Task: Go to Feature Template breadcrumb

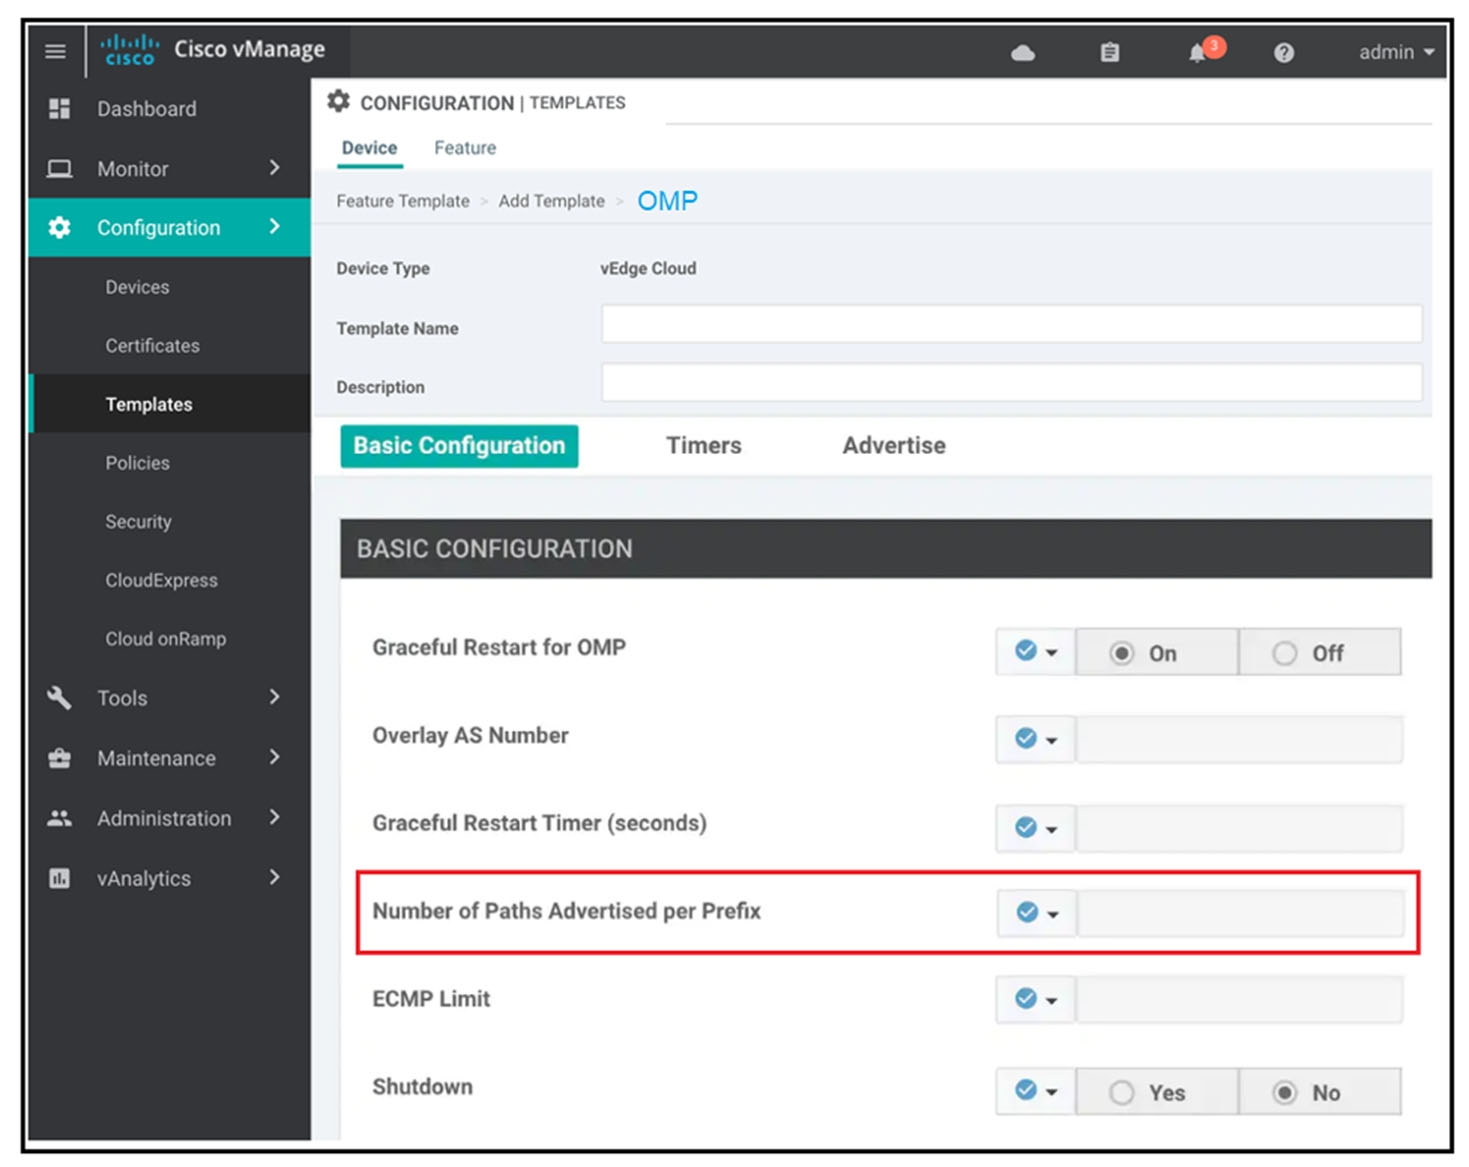Action: click(402, 201)
